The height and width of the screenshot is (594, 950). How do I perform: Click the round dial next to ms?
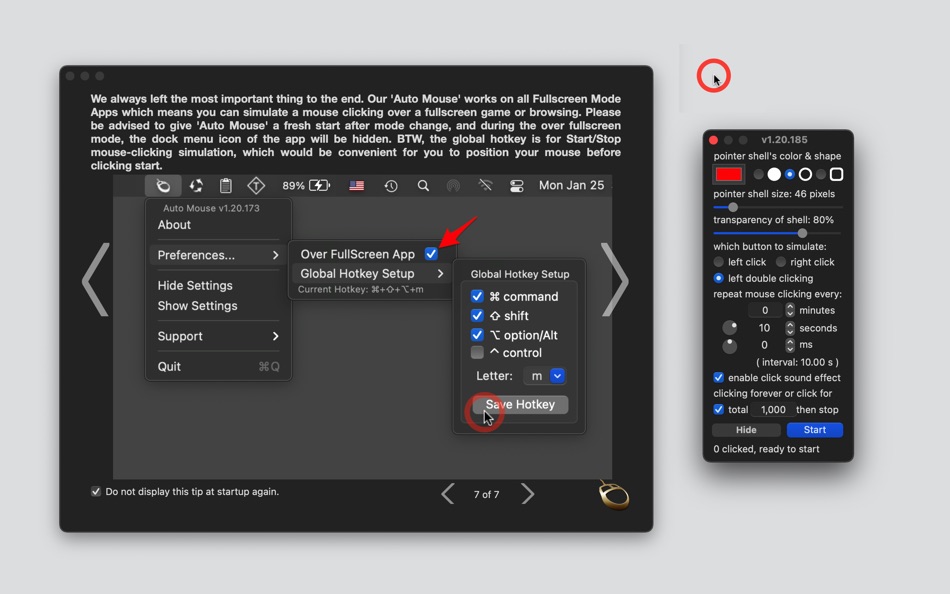pos(729,346)
